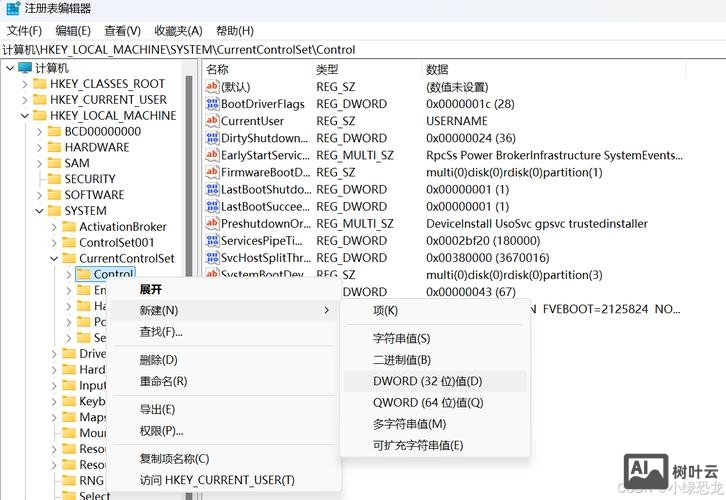Choose 权限(P)... in the context menu
Image resolution: width=726 pixels, height=500 pixels.
(x=224, y=431)
